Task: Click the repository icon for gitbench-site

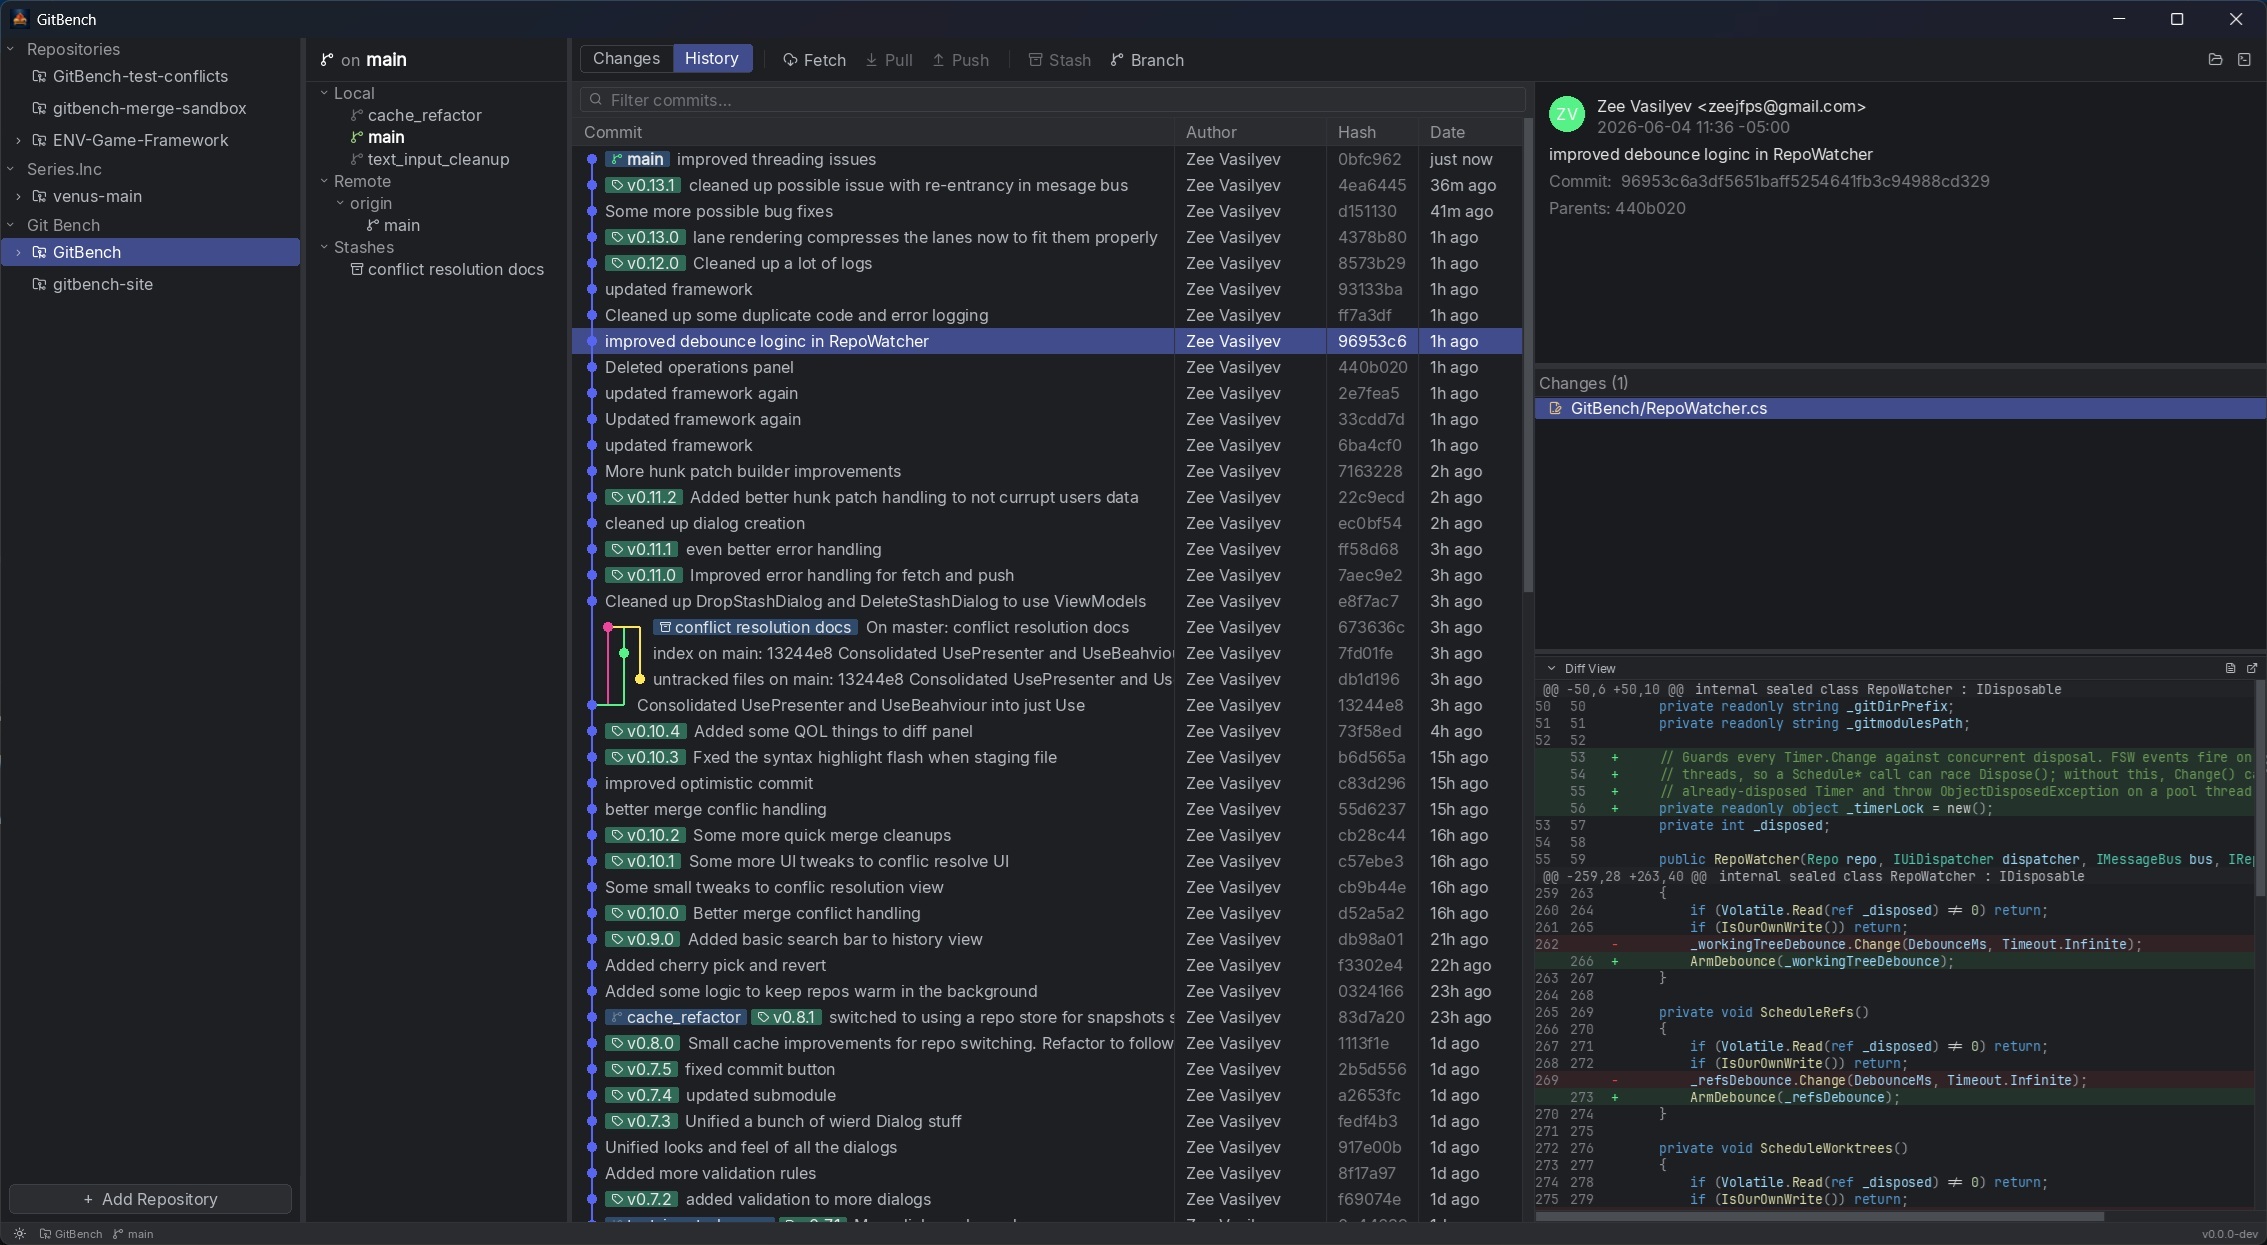Action: pos(40,284)
